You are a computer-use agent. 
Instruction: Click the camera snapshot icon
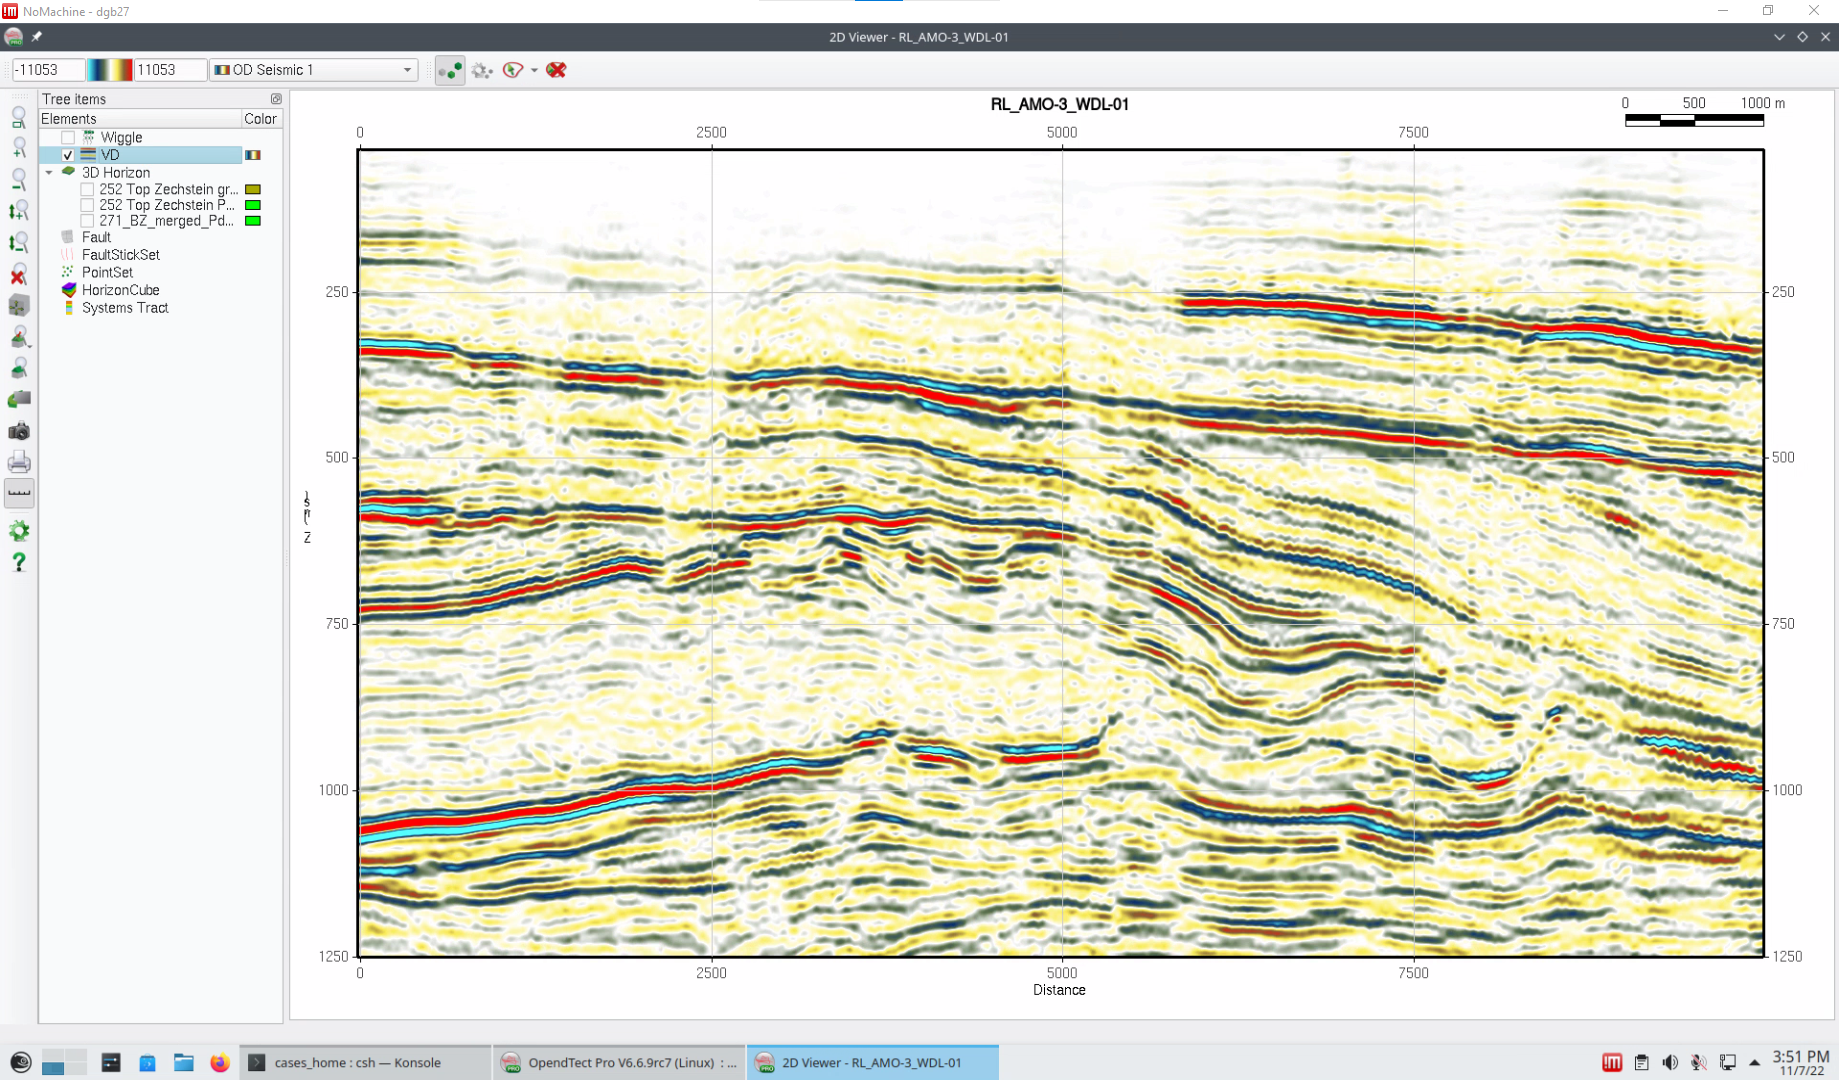[x=18, y=431]
